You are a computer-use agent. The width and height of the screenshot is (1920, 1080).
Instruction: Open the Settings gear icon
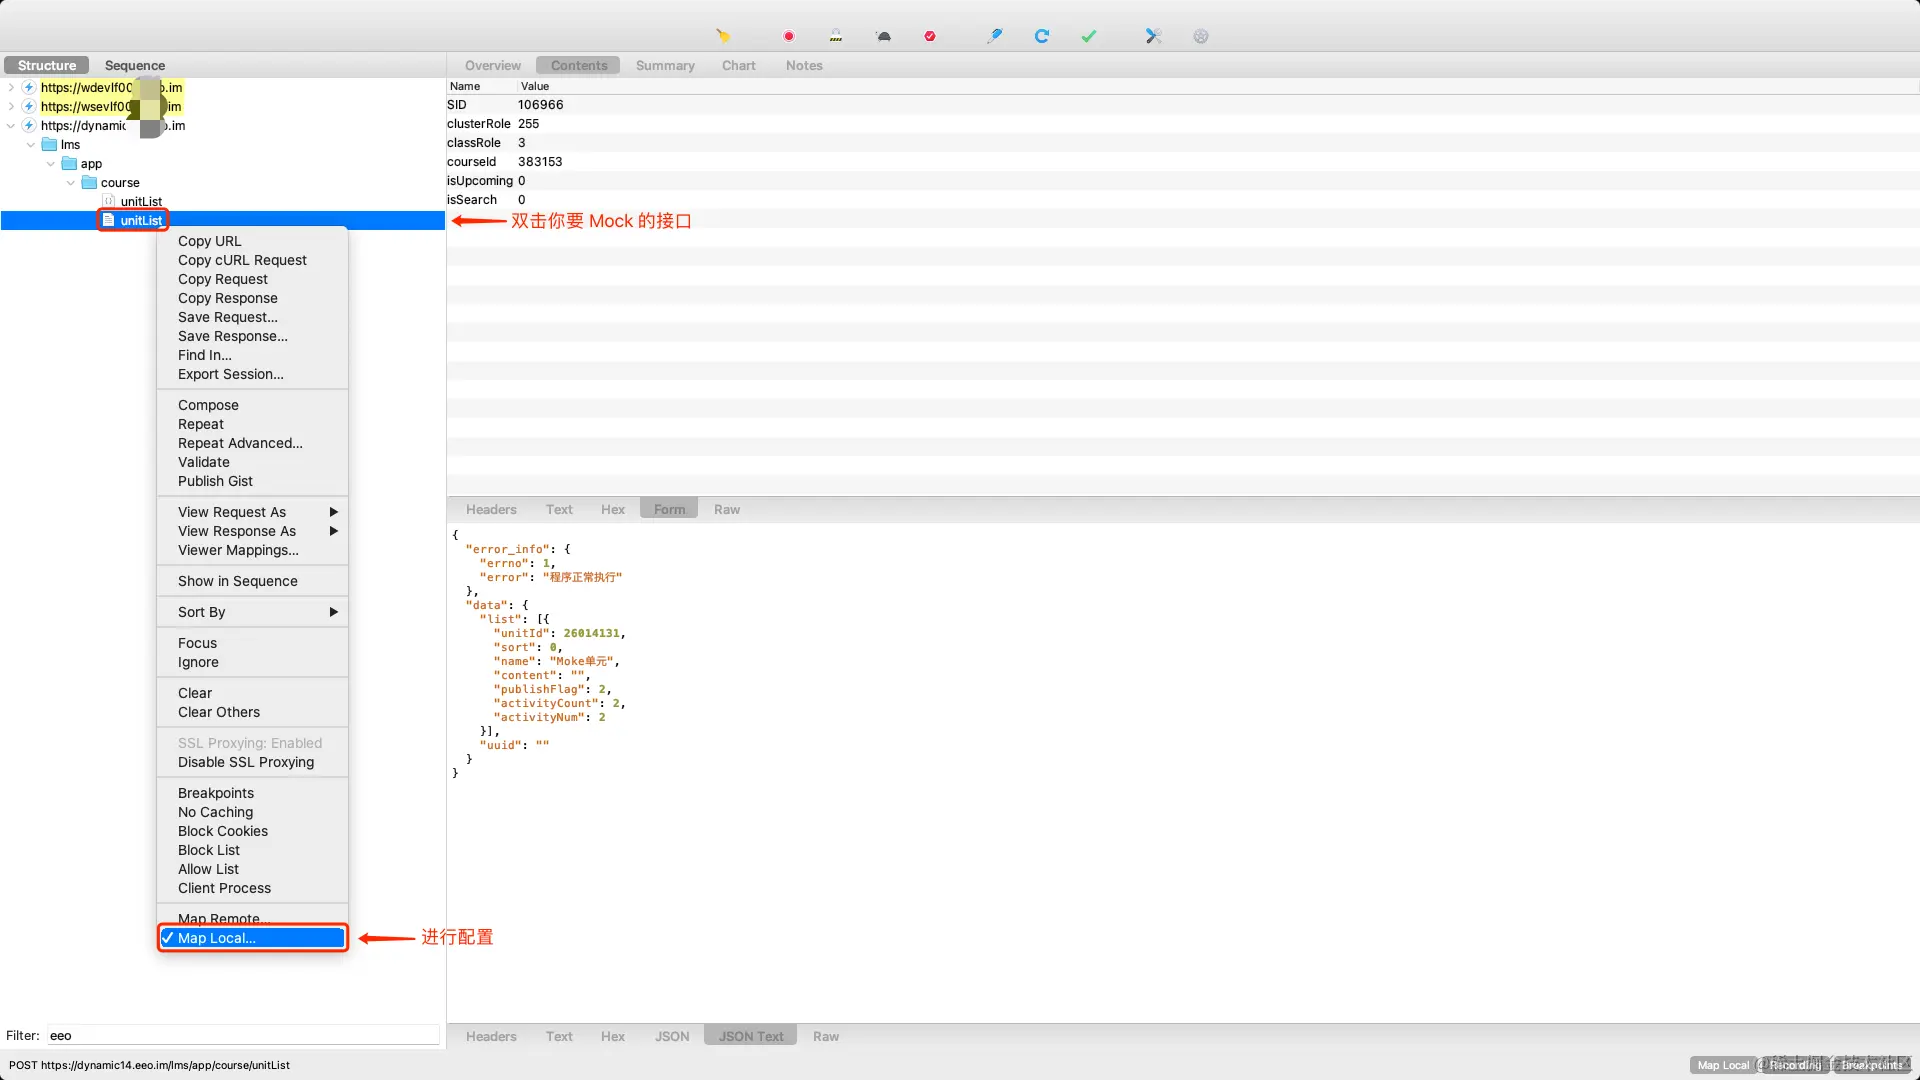[x=1201, y=36]
